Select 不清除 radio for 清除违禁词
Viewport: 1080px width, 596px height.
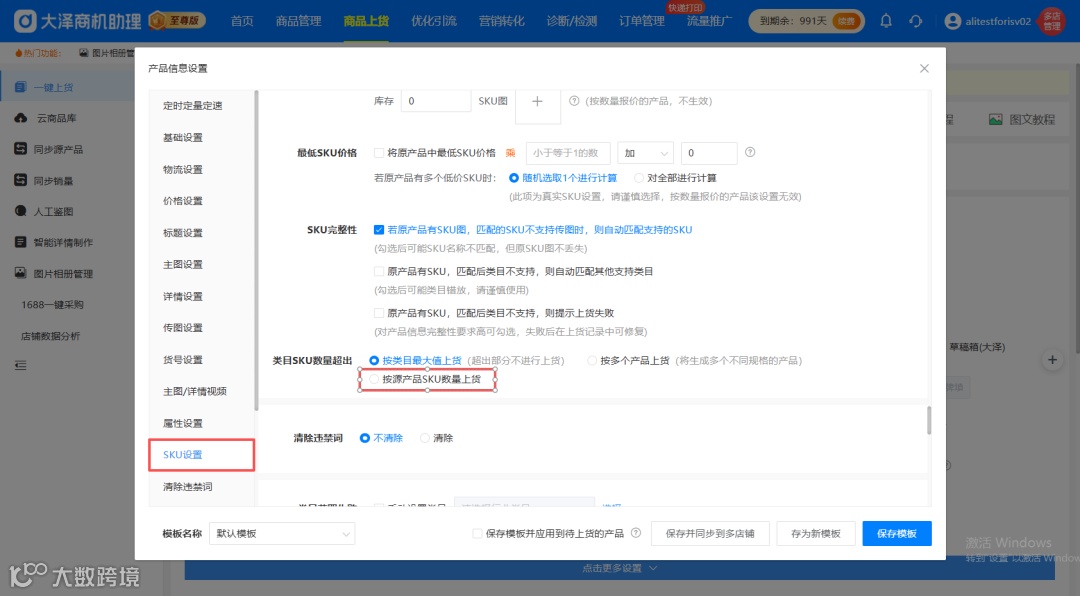point(365,438)
